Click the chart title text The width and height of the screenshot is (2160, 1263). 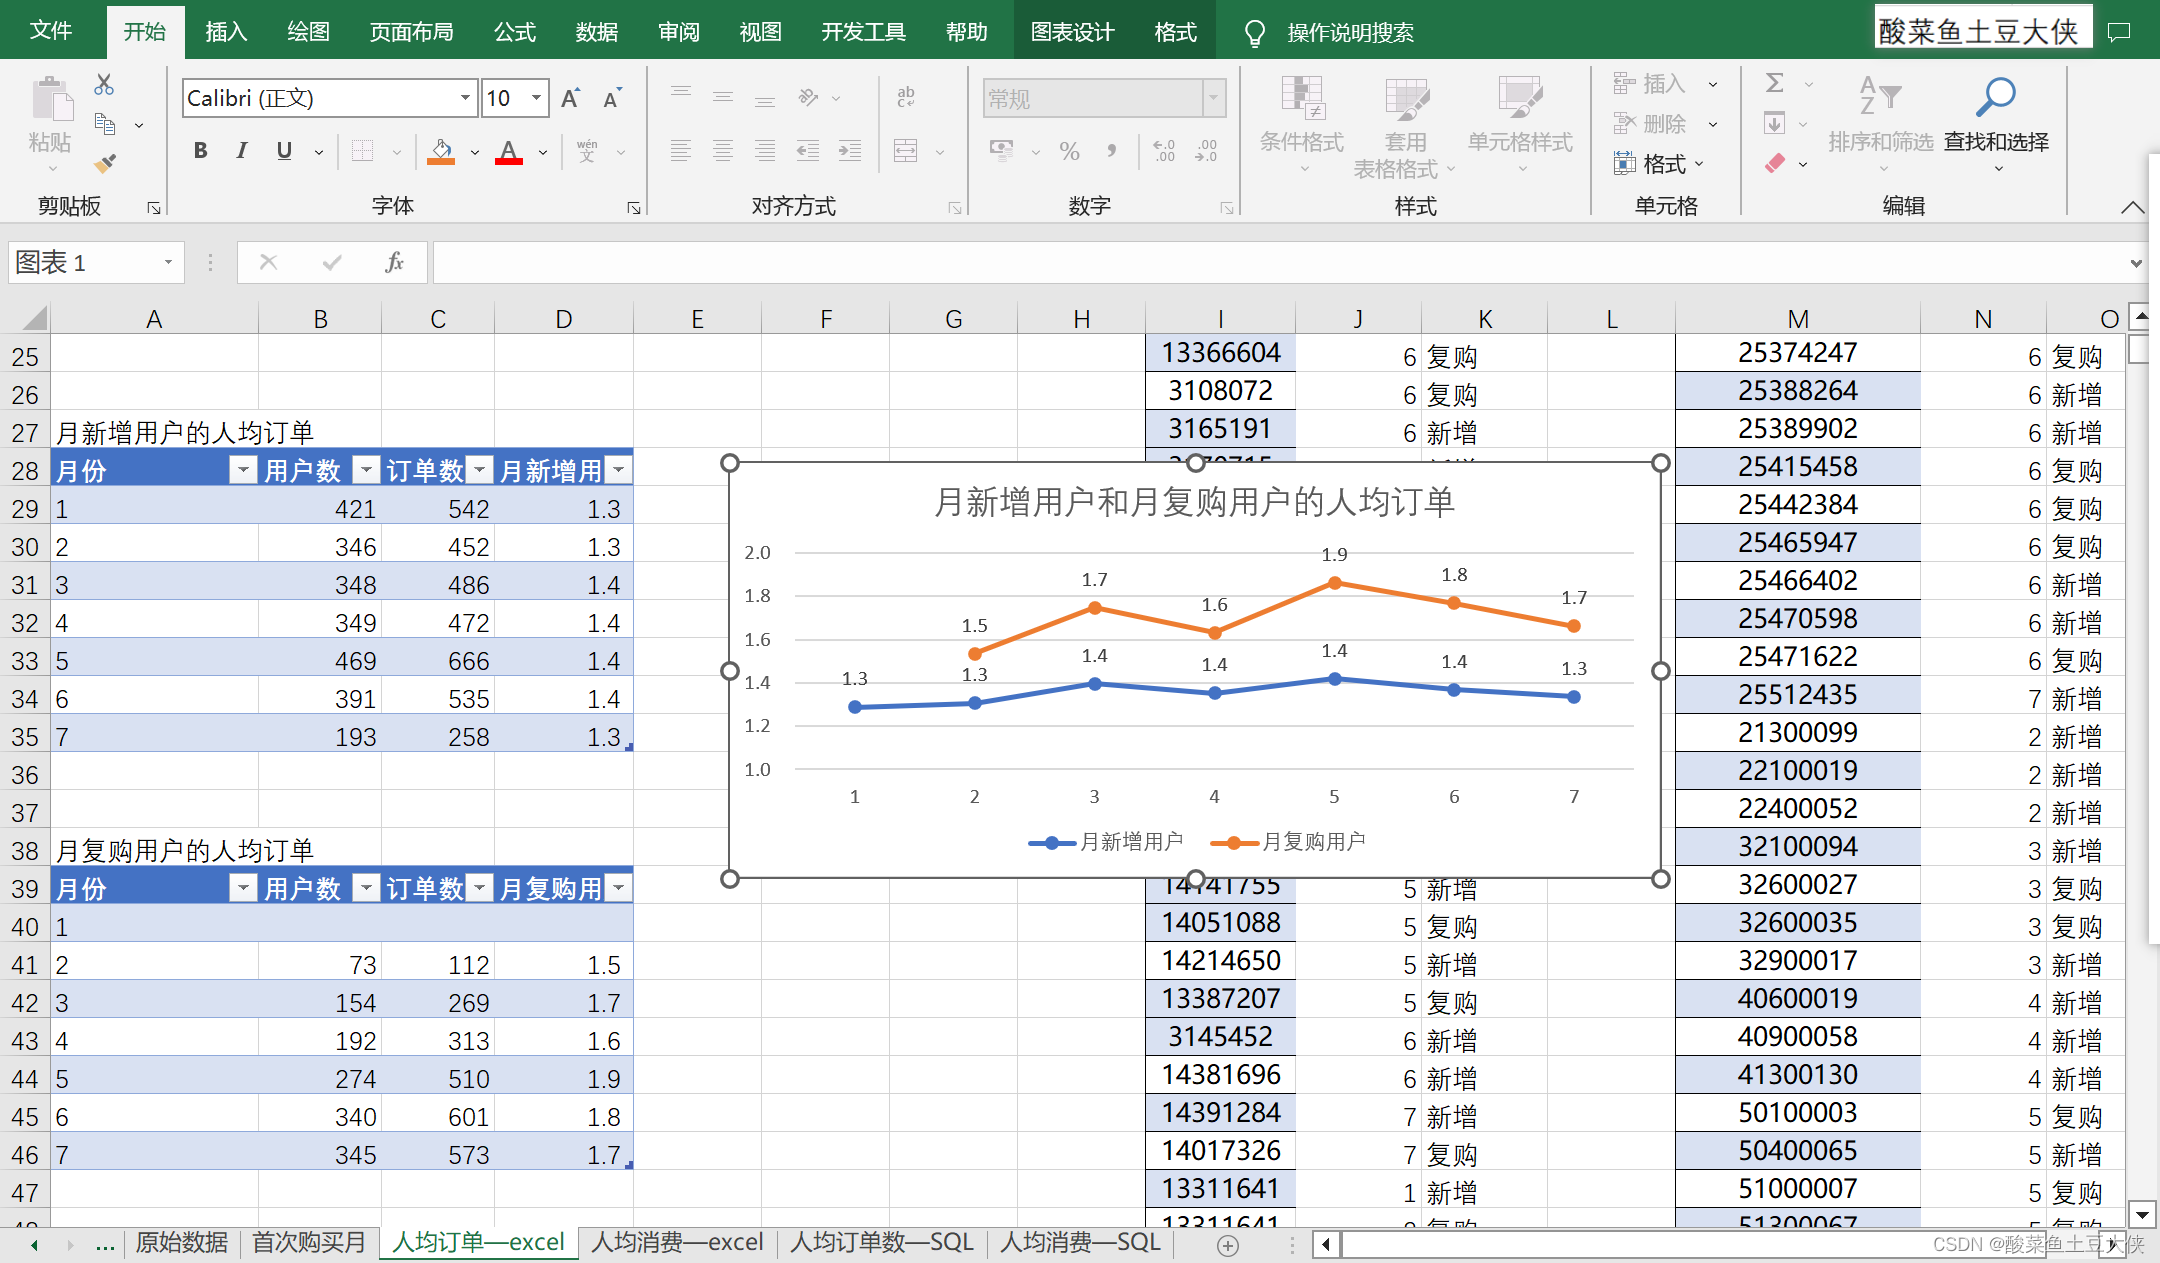coord(1194,502)
